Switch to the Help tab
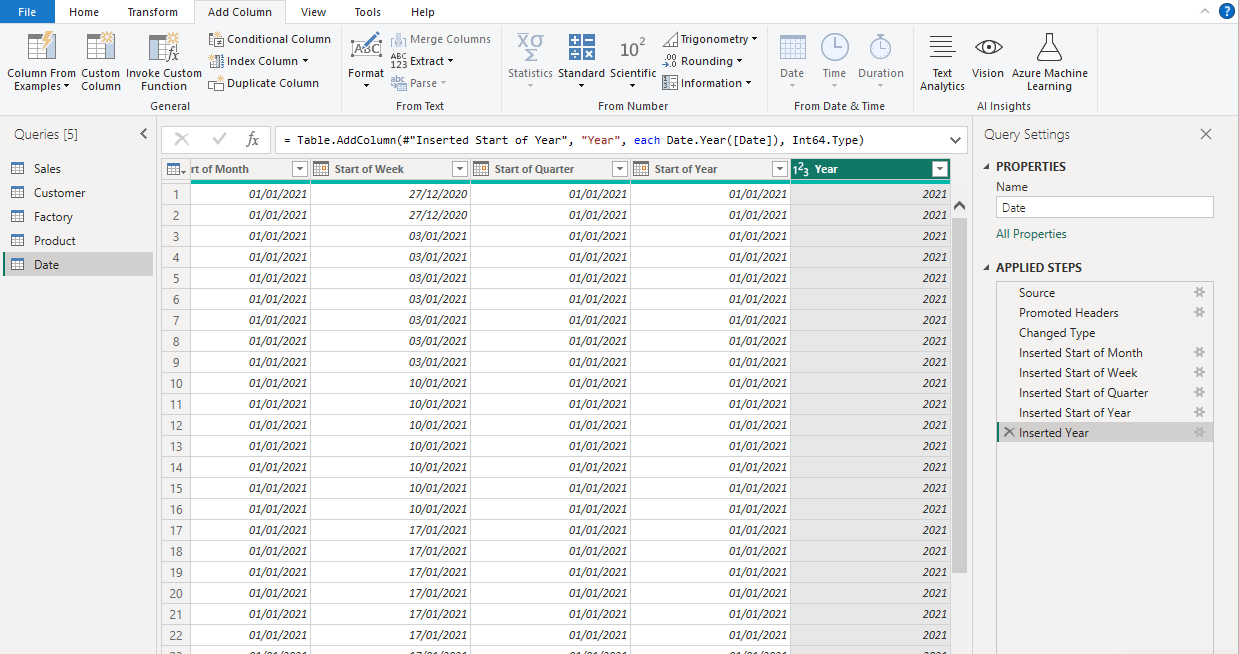Viewport: 1239px width, 654px height. tap(423, 12)
